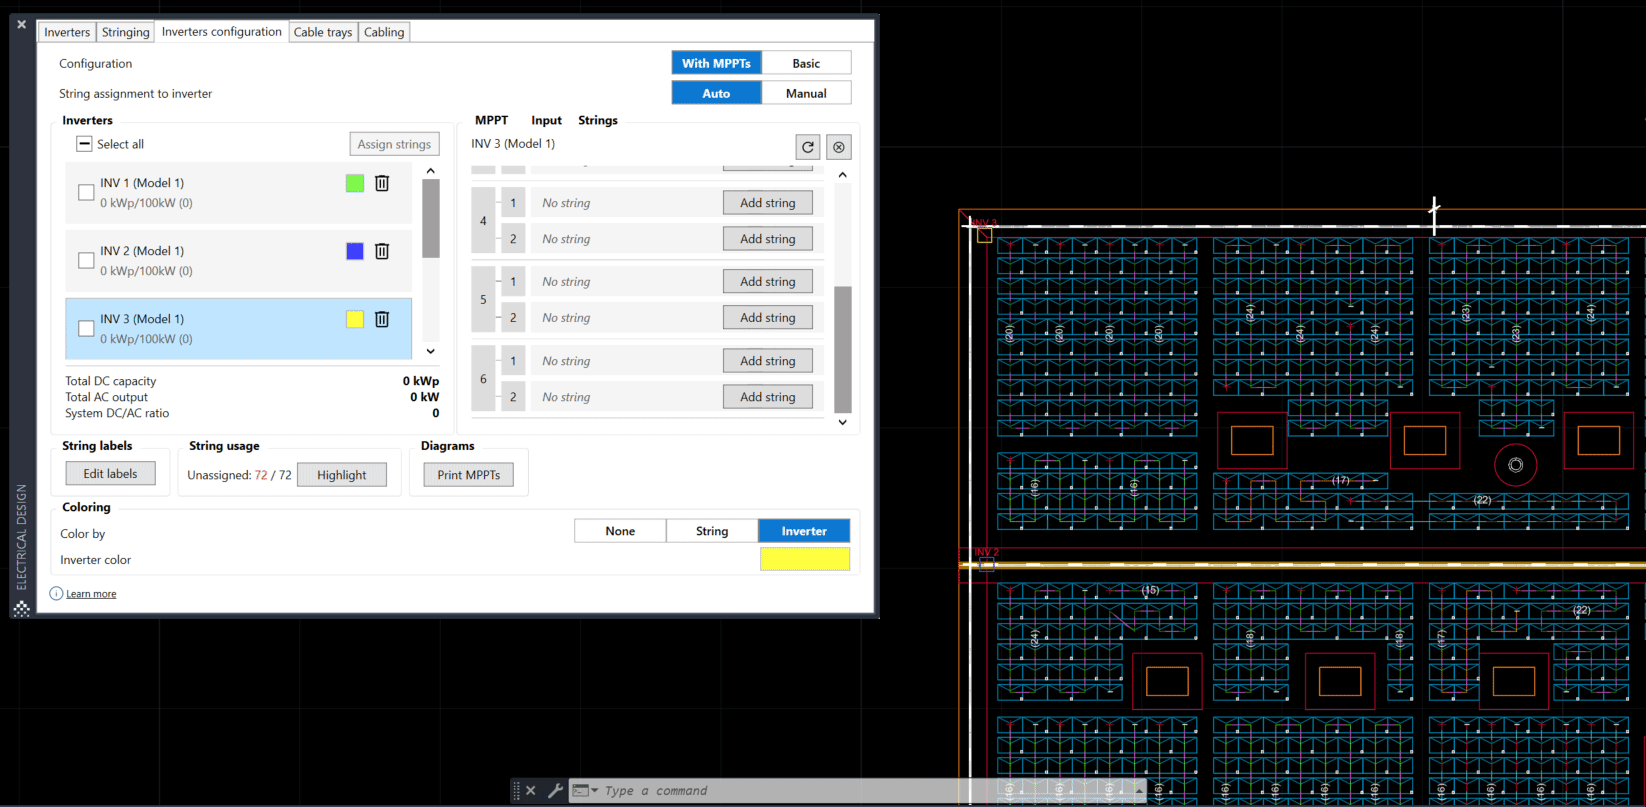Add string to MPPT 5 input 2
This screenshot has width=1646, height=807.
pos(768,318)
